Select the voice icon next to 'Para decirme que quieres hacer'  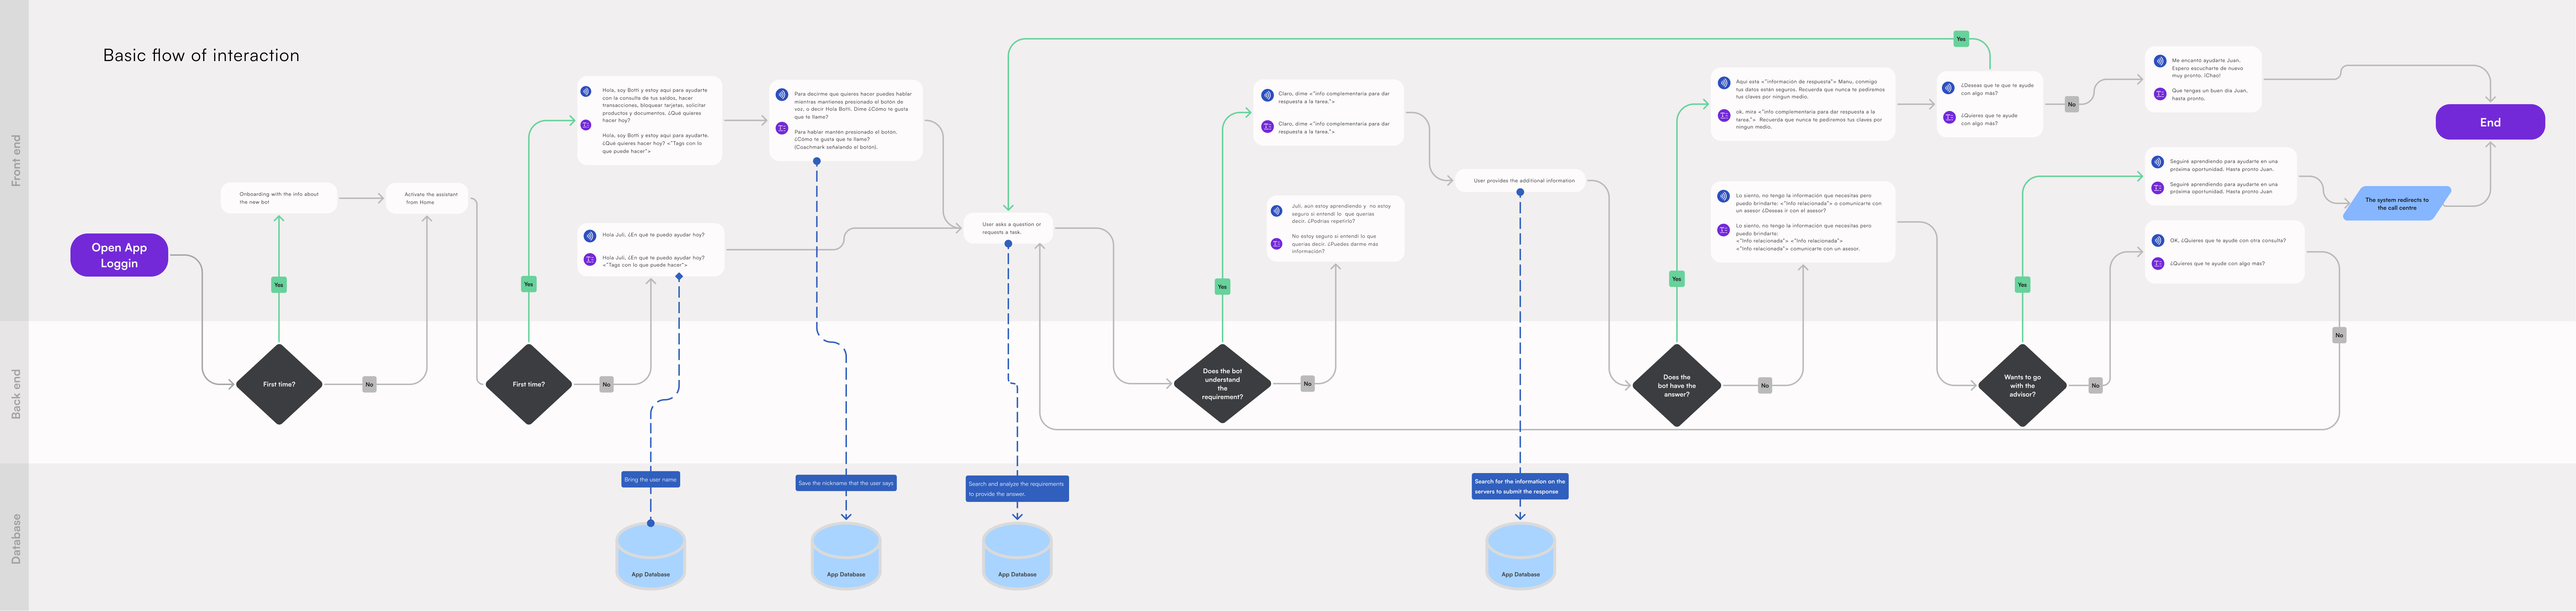point(782,95)
